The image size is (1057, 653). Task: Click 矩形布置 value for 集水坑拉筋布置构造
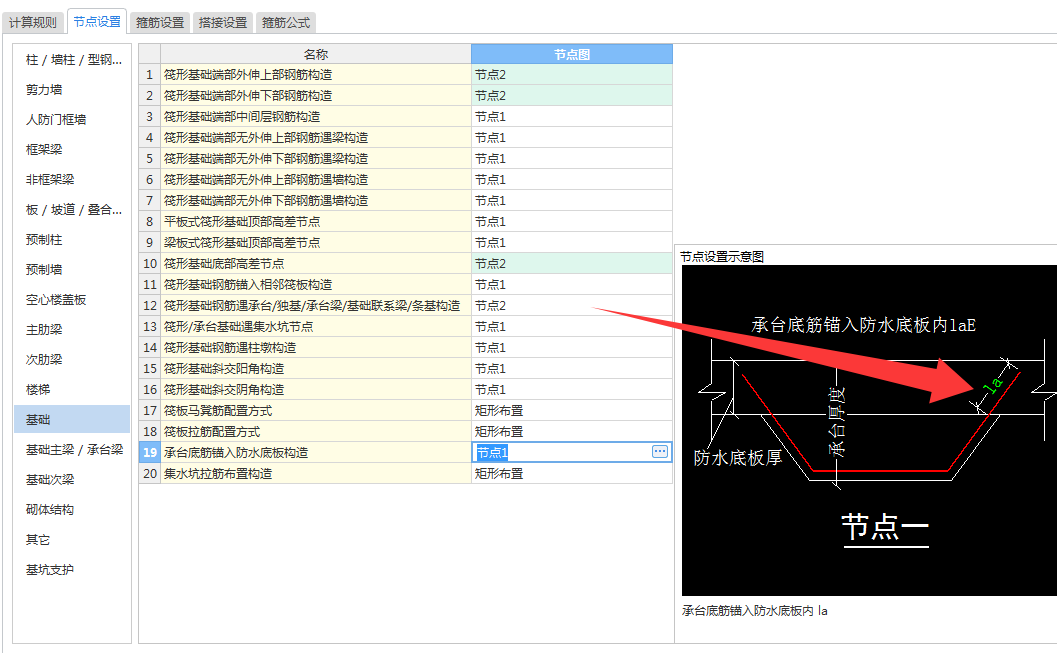click(572, 473)
